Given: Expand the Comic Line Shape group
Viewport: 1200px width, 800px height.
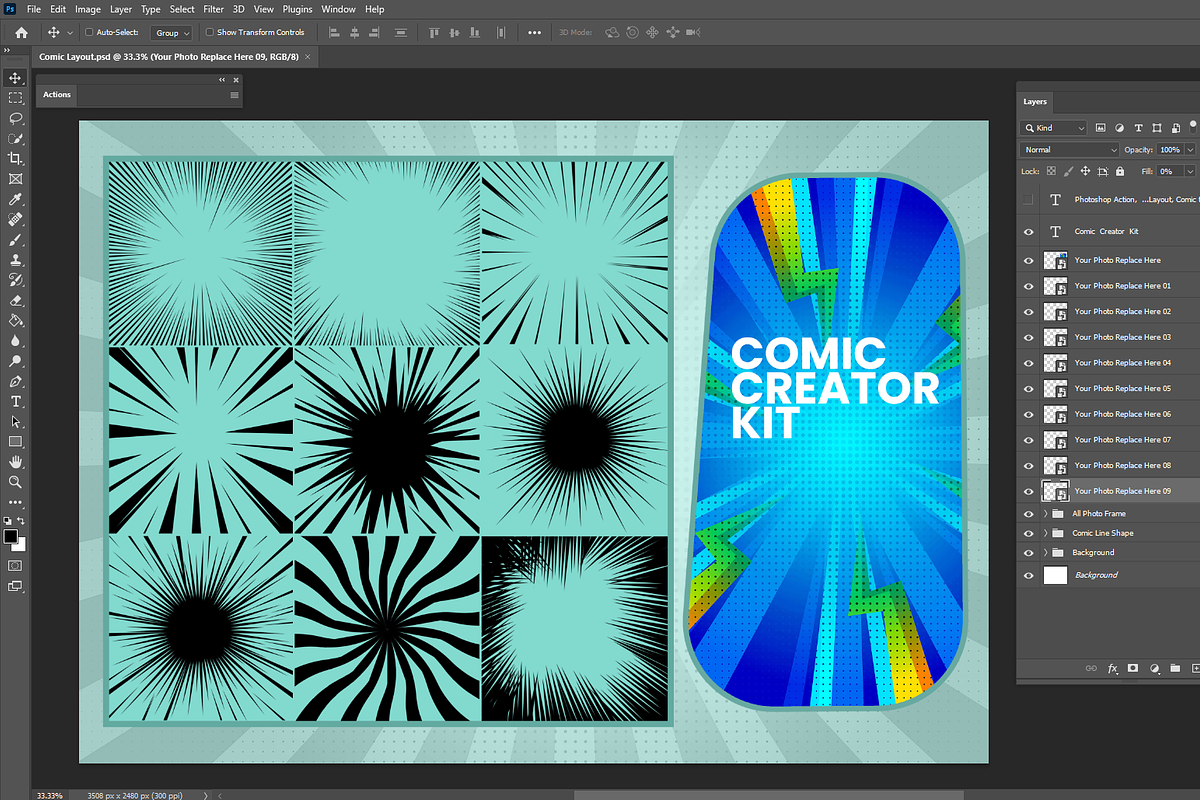Looking at the screenshot, I should pos(1045,533).
